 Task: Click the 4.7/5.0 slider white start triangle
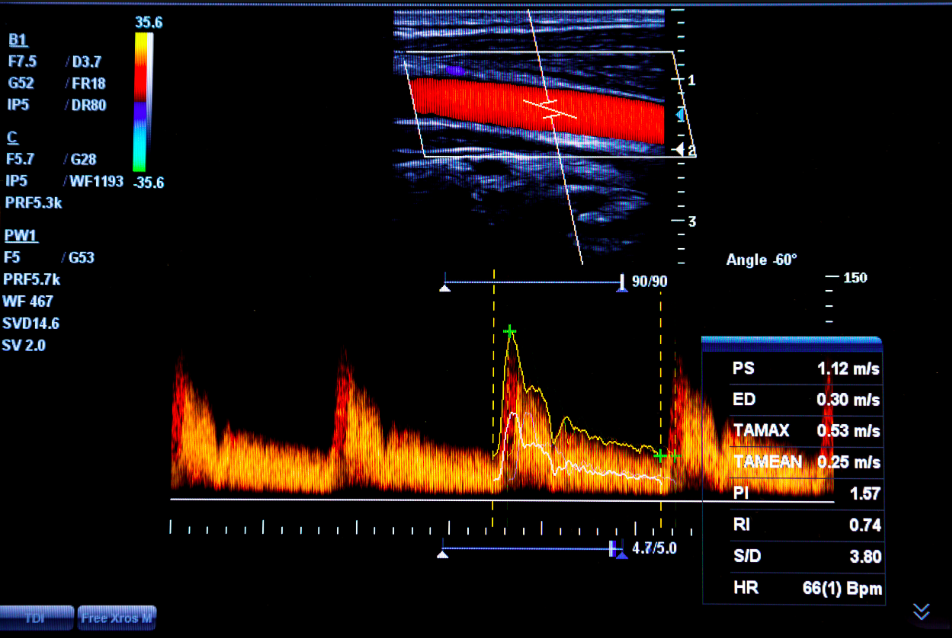coord(443,552)
